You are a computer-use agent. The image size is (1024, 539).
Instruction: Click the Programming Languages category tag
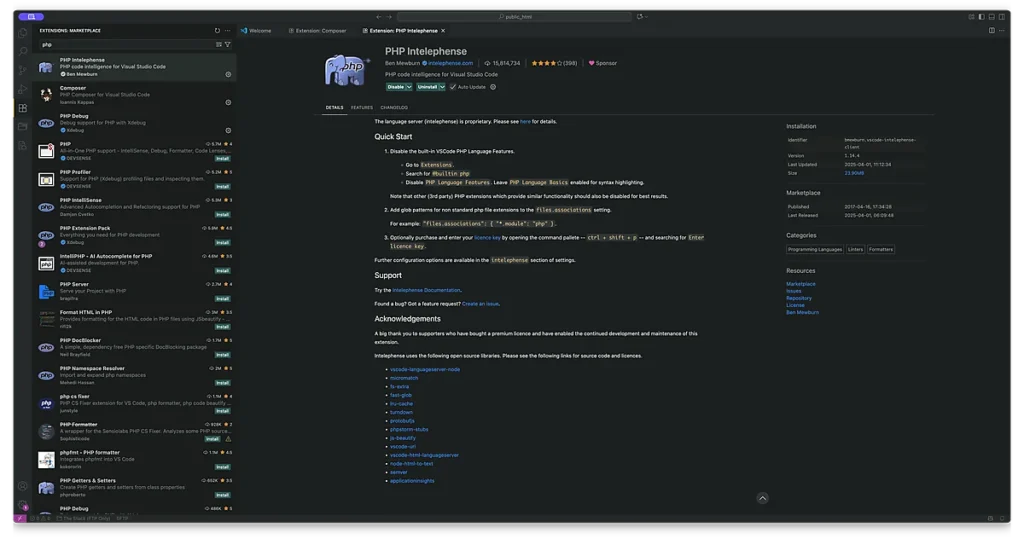814,250
